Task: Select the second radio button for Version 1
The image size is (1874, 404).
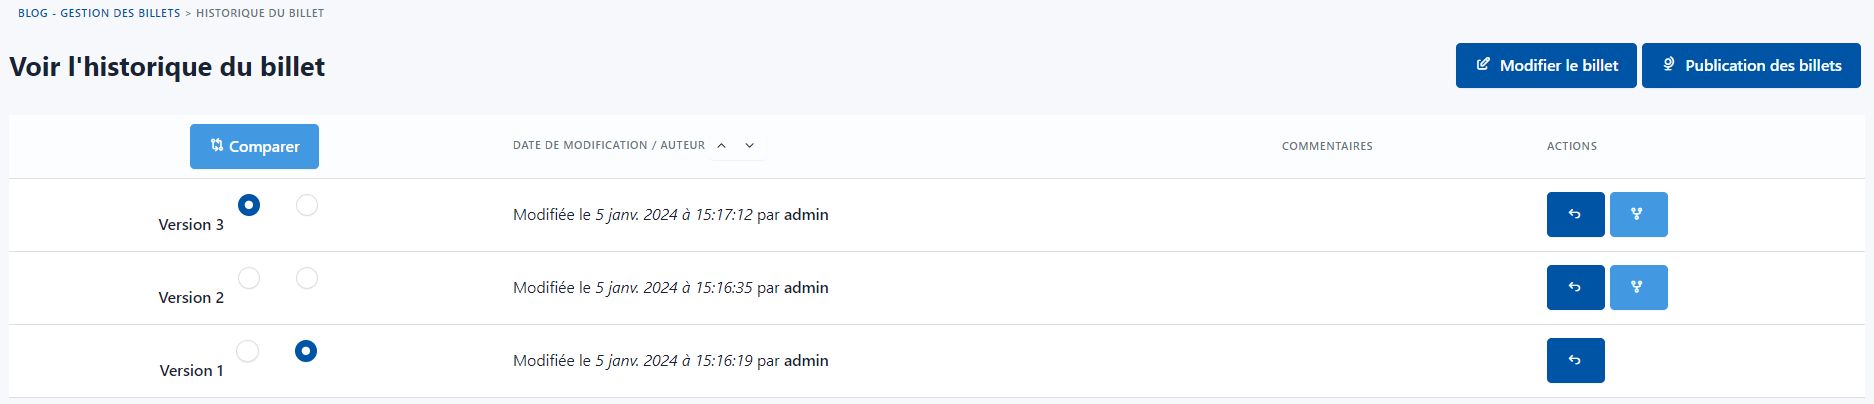Action: coord(306,351)
